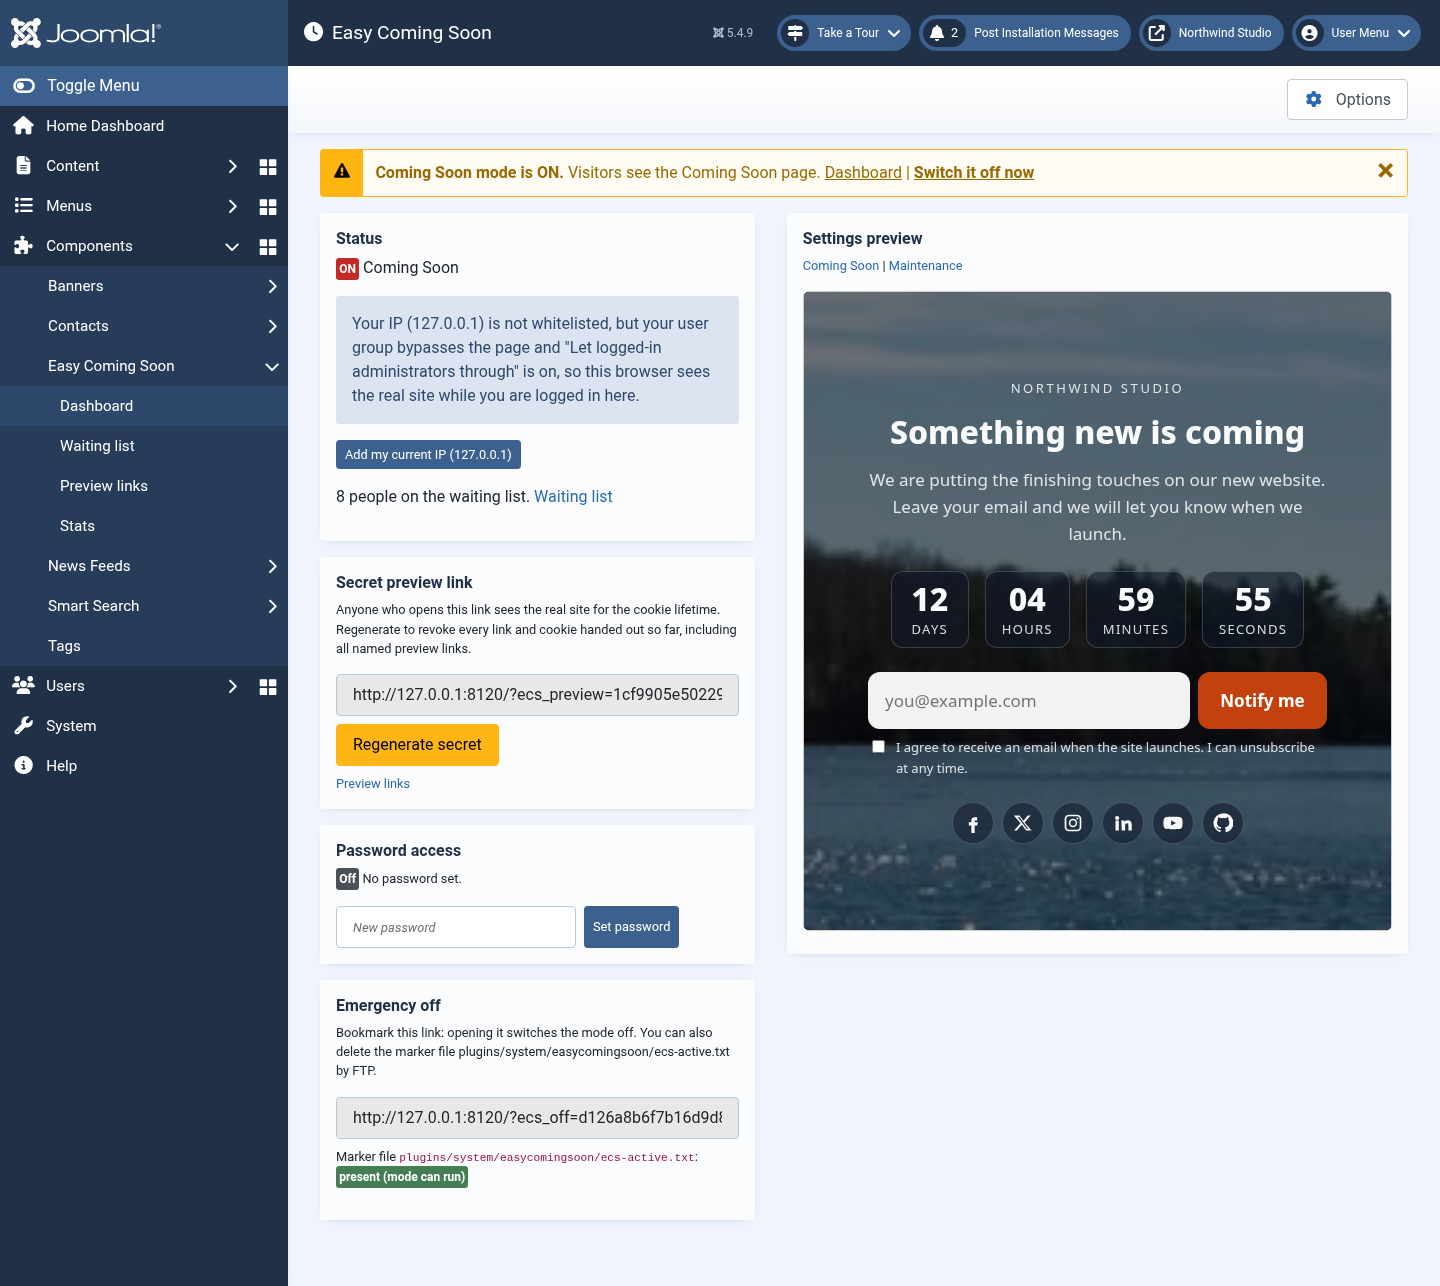The width and height of the screenshot is (1440, 1286).
Task: Dismiss the Coming Soon warning banner
Action: [1385, 171]
